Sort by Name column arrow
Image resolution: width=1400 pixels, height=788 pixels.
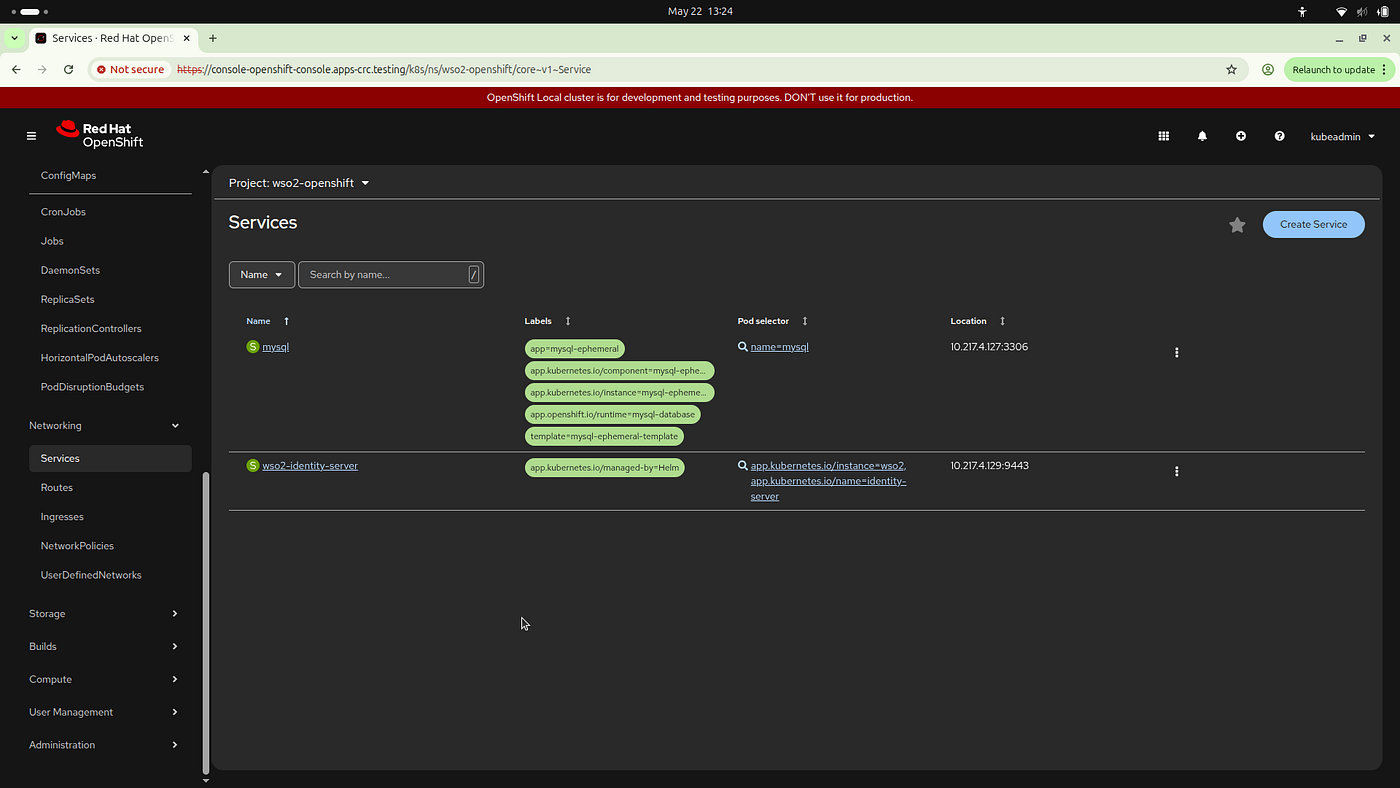287,321
